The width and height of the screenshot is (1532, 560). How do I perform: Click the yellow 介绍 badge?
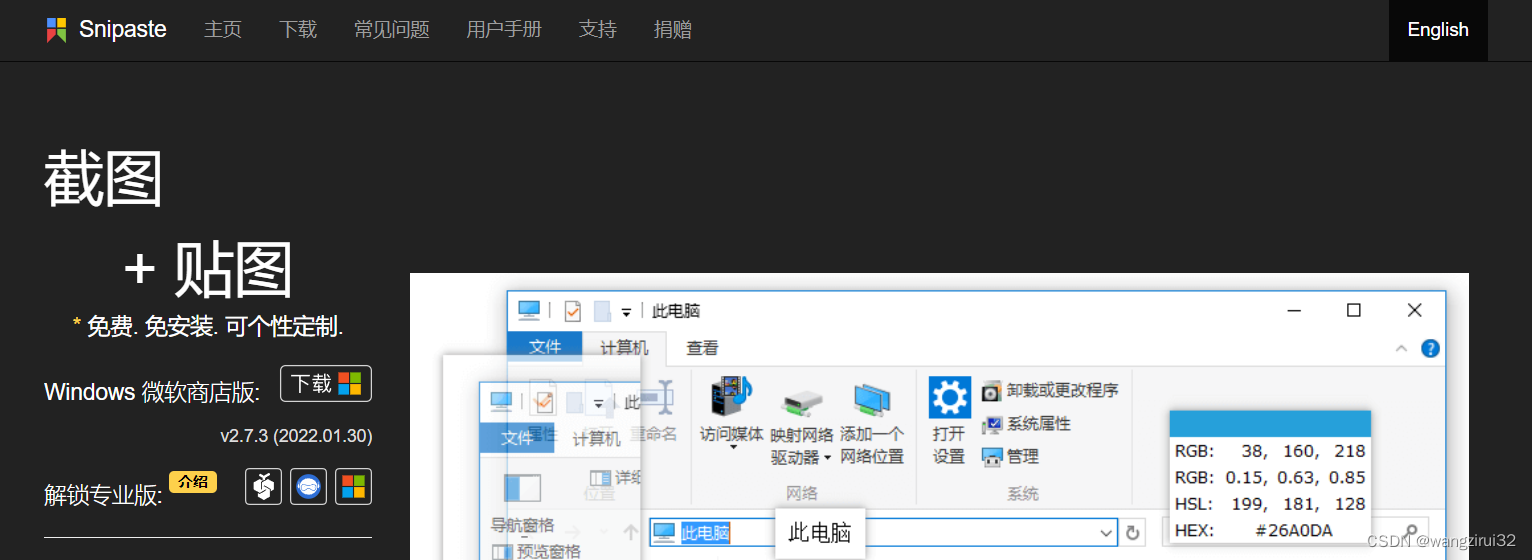[x=193, y=482]
